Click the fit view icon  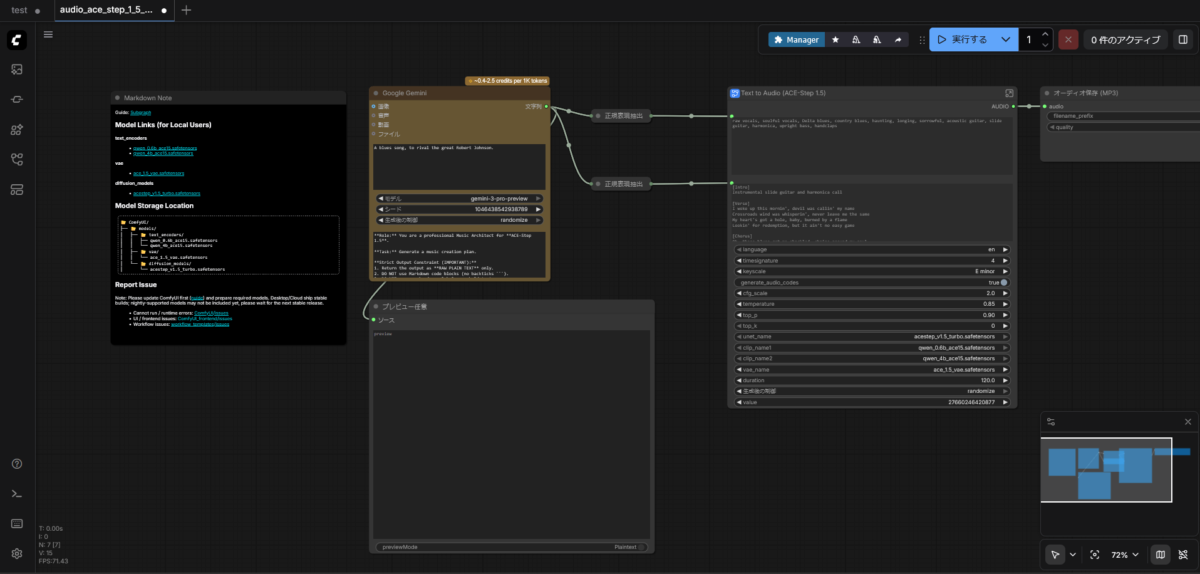tap(1094, 554)
